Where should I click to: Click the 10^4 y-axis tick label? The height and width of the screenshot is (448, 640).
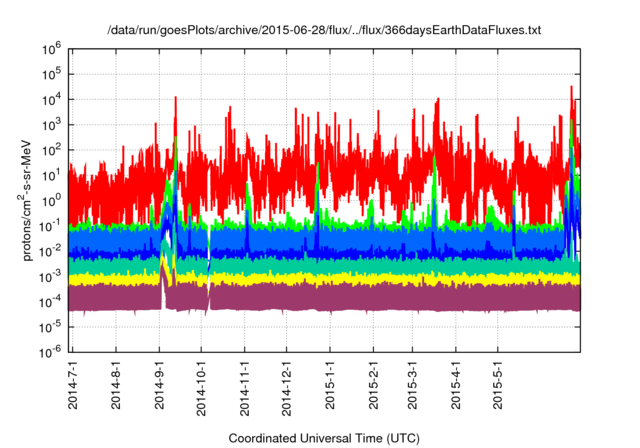click(x=51, y=100)
